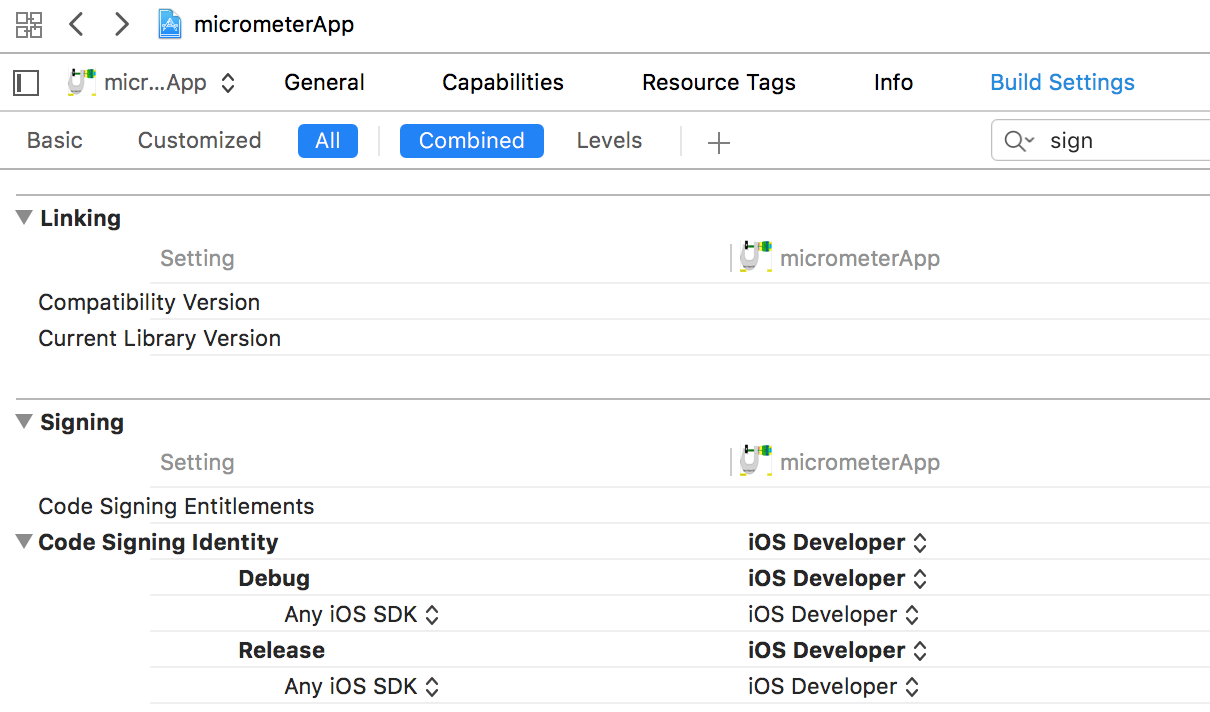Click the search field containing 'sign'
This screenshot has height=712, width=1210.
coord(1120,141)
